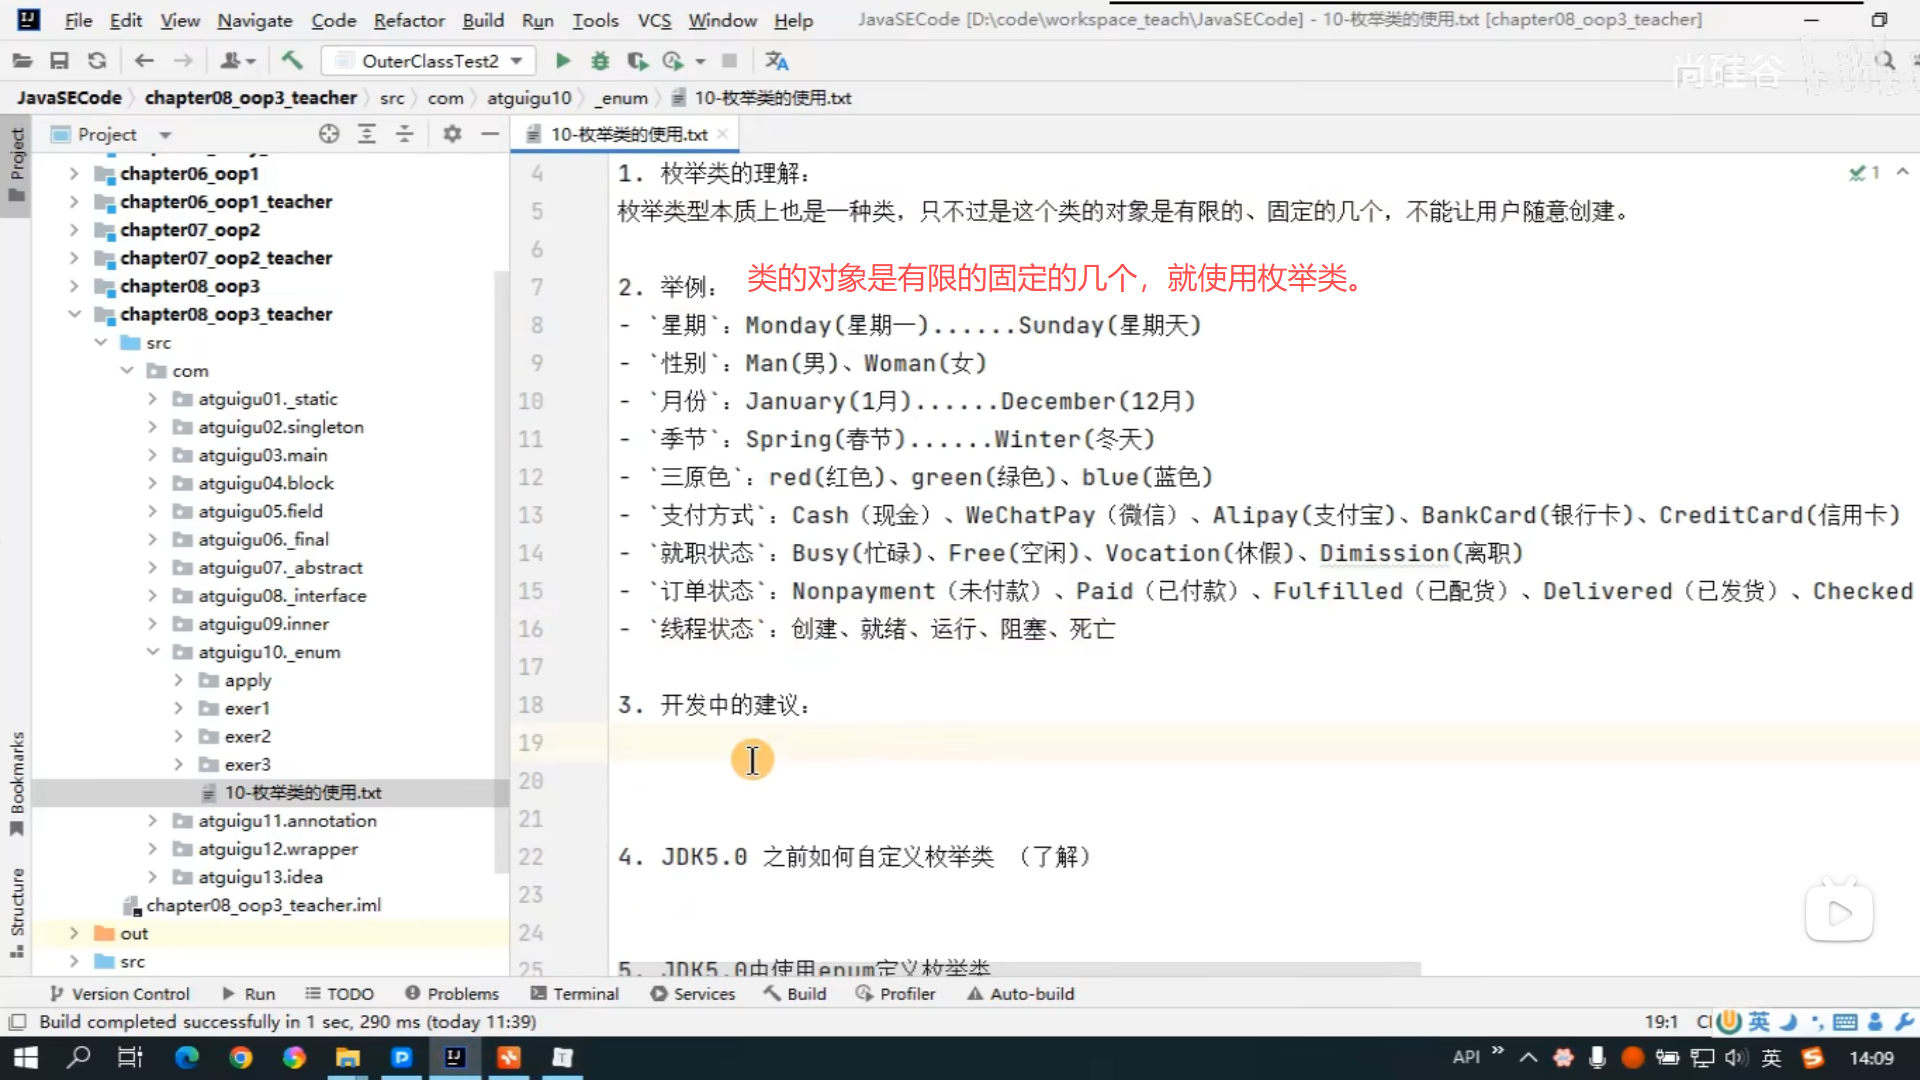
Task: Open the Terminal tool window tab
Action: click(575, 994)
